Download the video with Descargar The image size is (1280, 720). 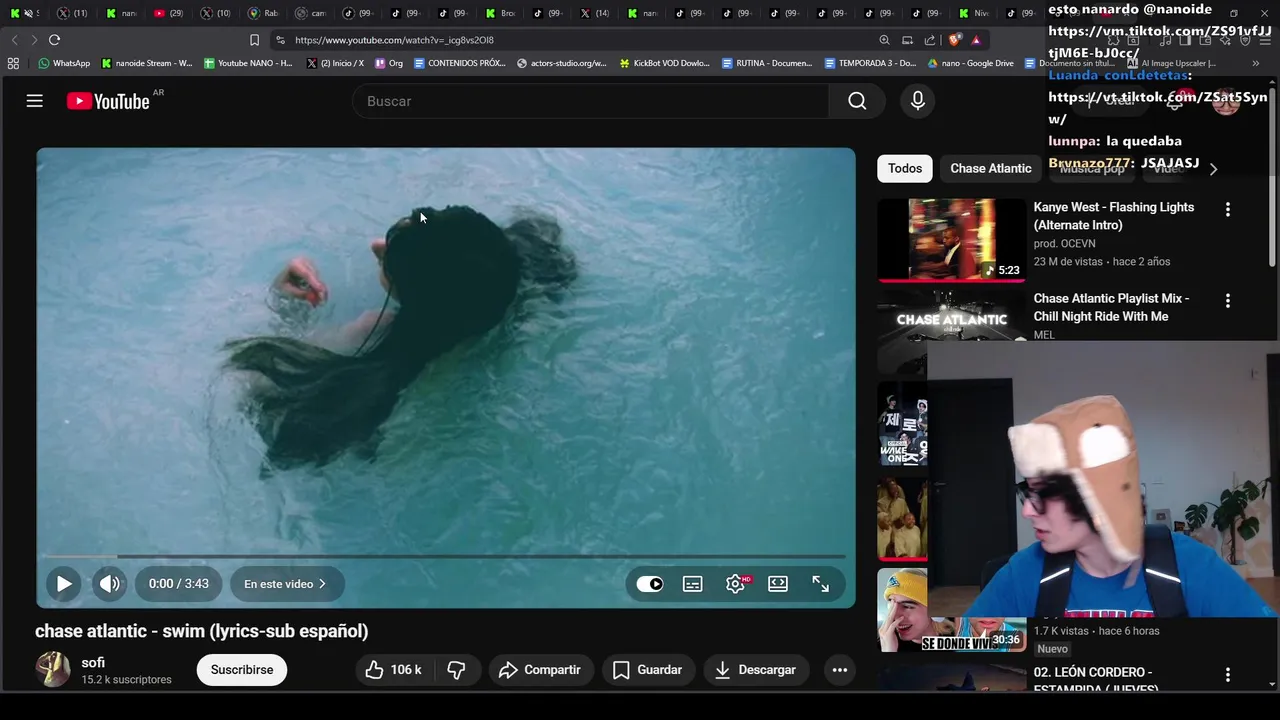[755, 670]
